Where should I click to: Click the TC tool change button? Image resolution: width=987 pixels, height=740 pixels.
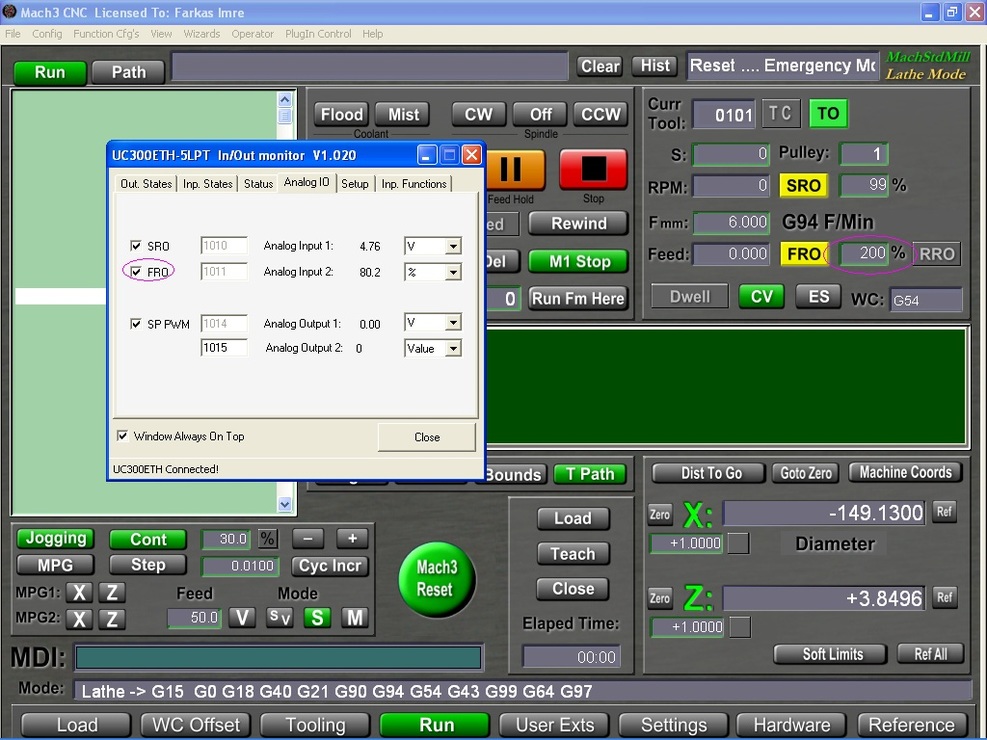pyautogui.click(x=780, y=114)
